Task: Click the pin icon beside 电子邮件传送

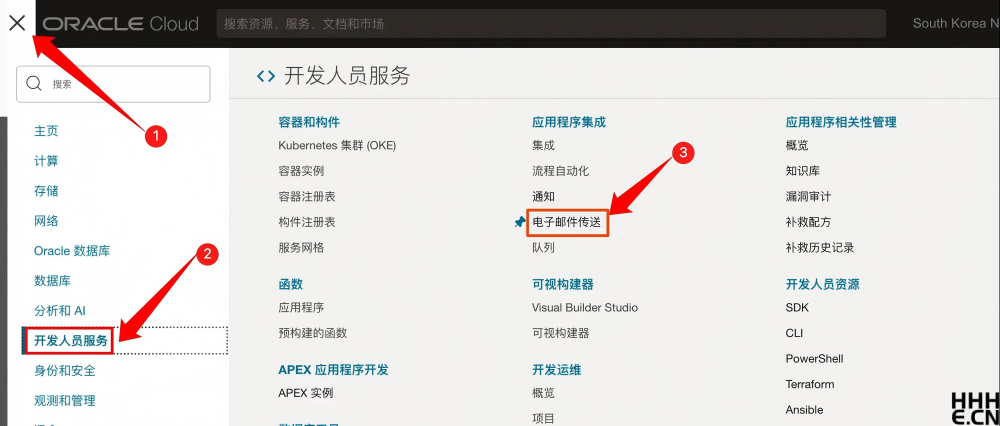Action: pos(520,222)
